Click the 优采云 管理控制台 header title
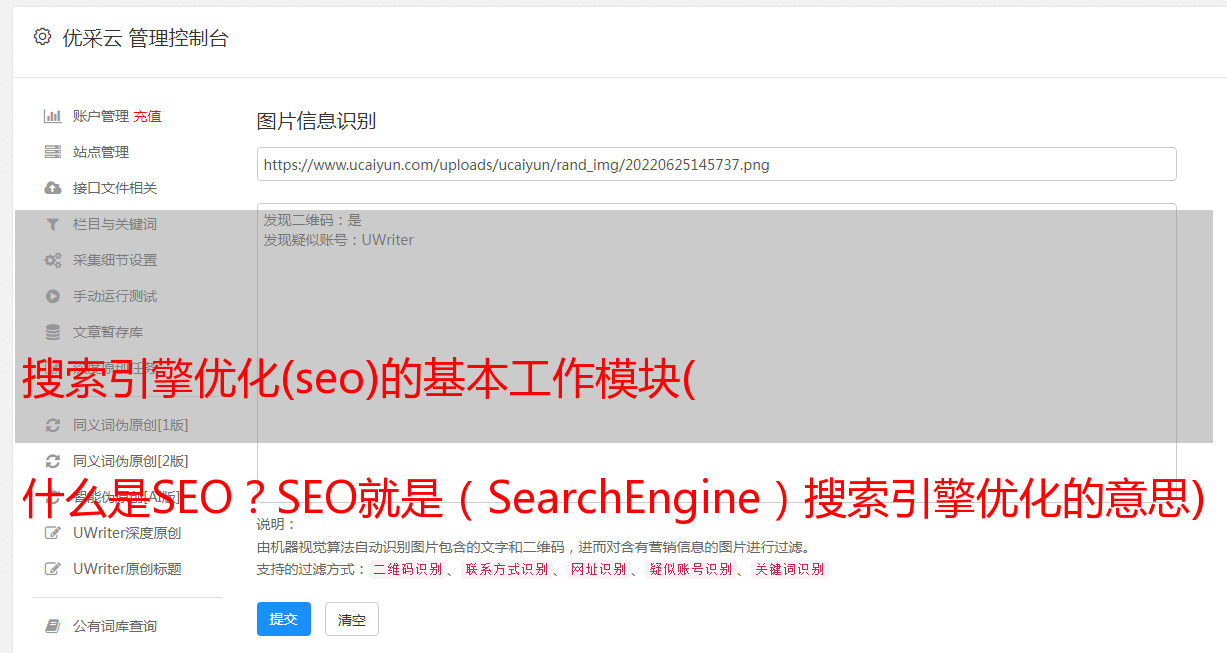This screenshot has height=653, width=1227. pos(145,38)
